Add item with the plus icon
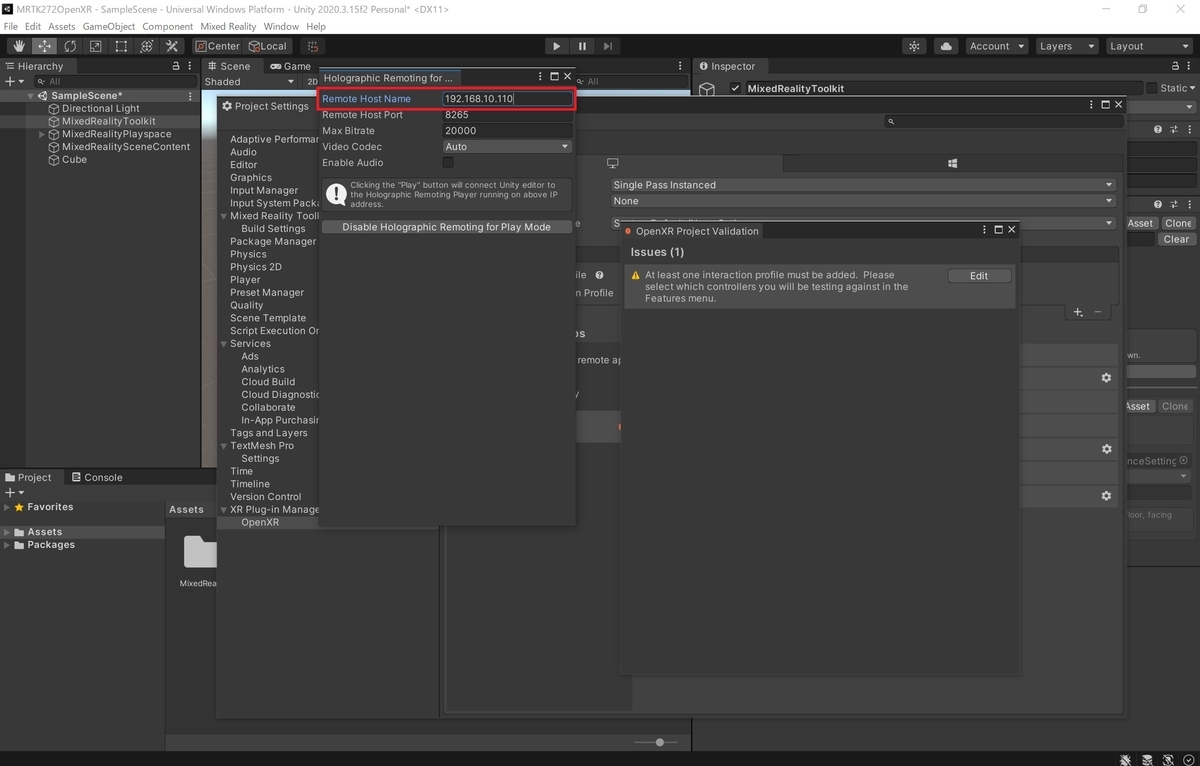 (x=1078, y=312)
